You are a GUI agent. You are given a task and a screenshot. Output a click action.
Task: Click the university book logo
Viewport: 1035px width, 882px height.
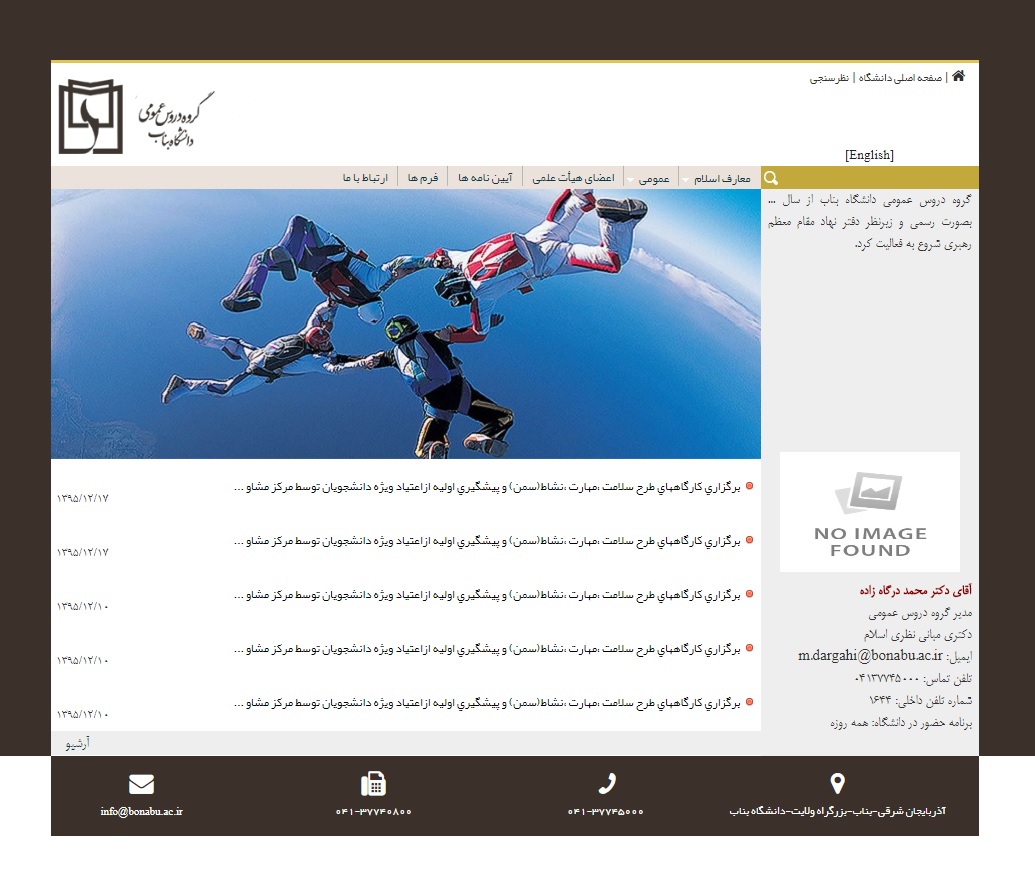pyautogui.click(x=90, y=117)
